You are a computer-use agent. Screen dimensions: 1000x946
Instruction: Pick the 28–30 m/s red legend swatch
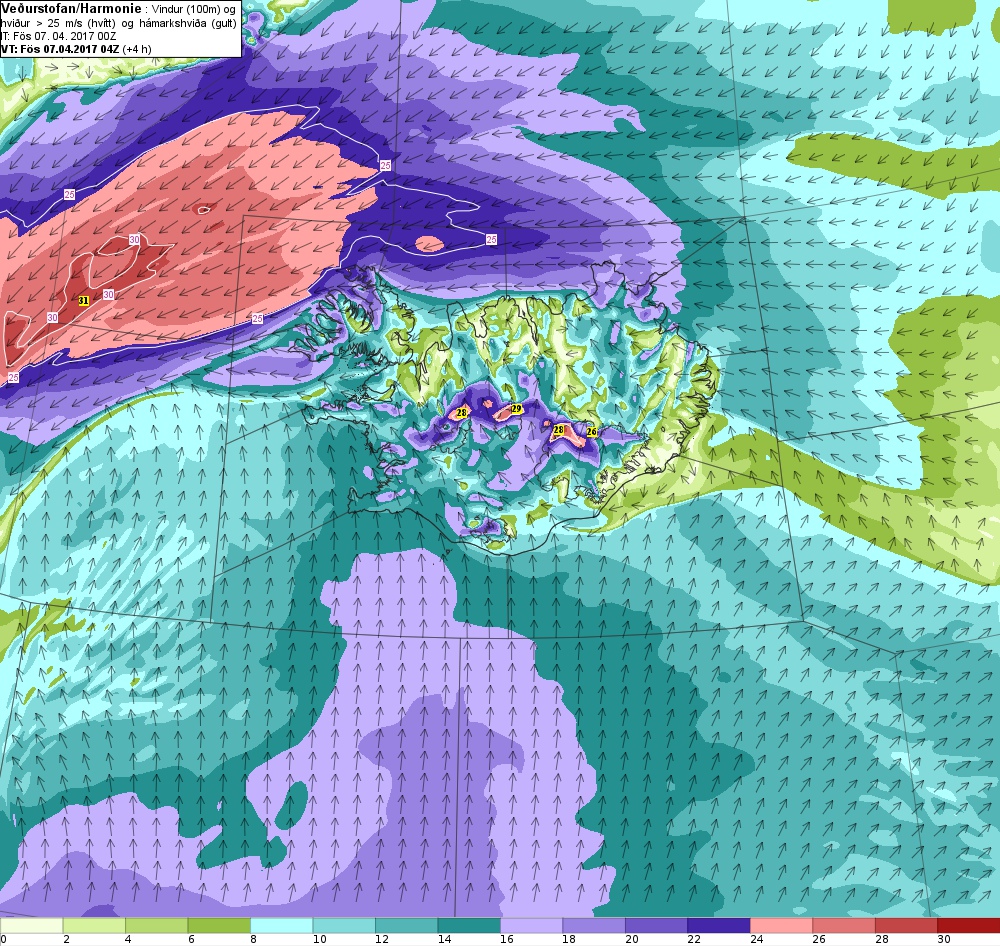click(x=906, y=925)
